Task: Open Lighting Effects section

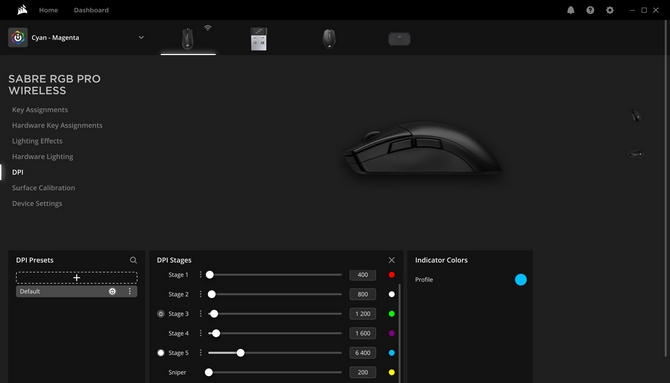Action: 37,141
